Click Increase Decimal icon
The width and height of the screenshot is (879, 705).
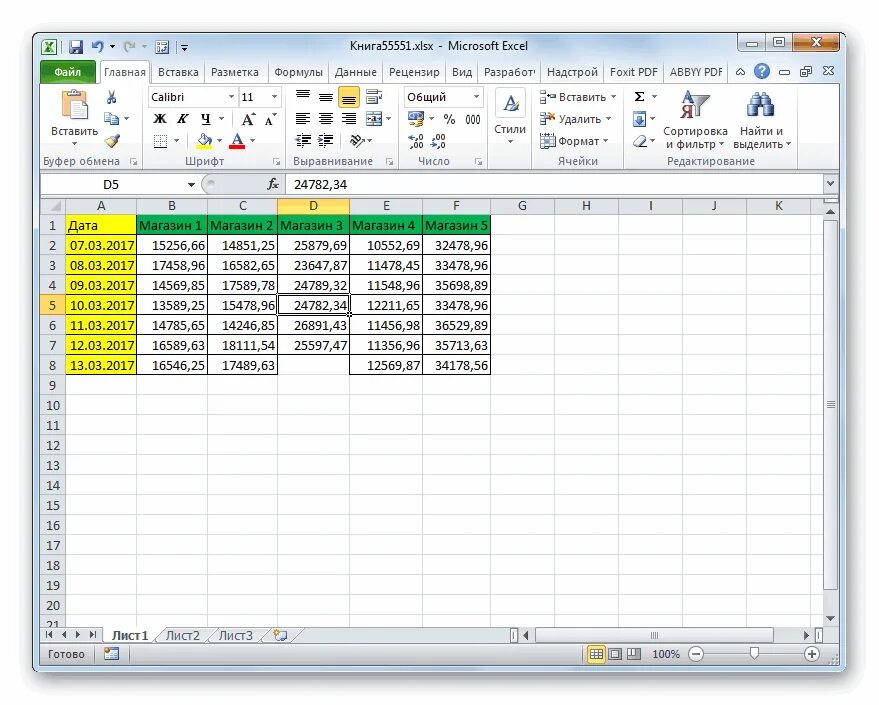click(416, 141)
